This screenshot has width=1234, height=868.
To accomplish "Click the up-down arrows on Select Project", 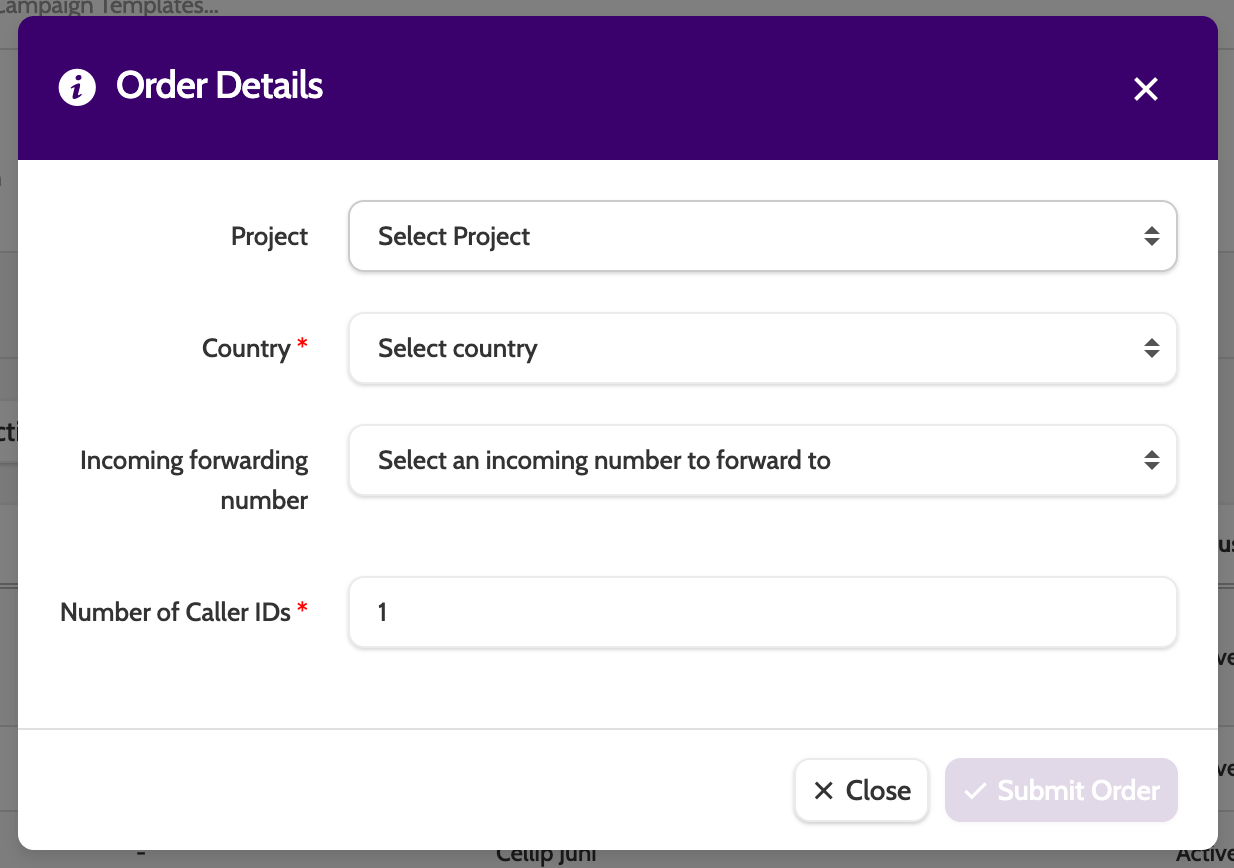I will 1152,237.
